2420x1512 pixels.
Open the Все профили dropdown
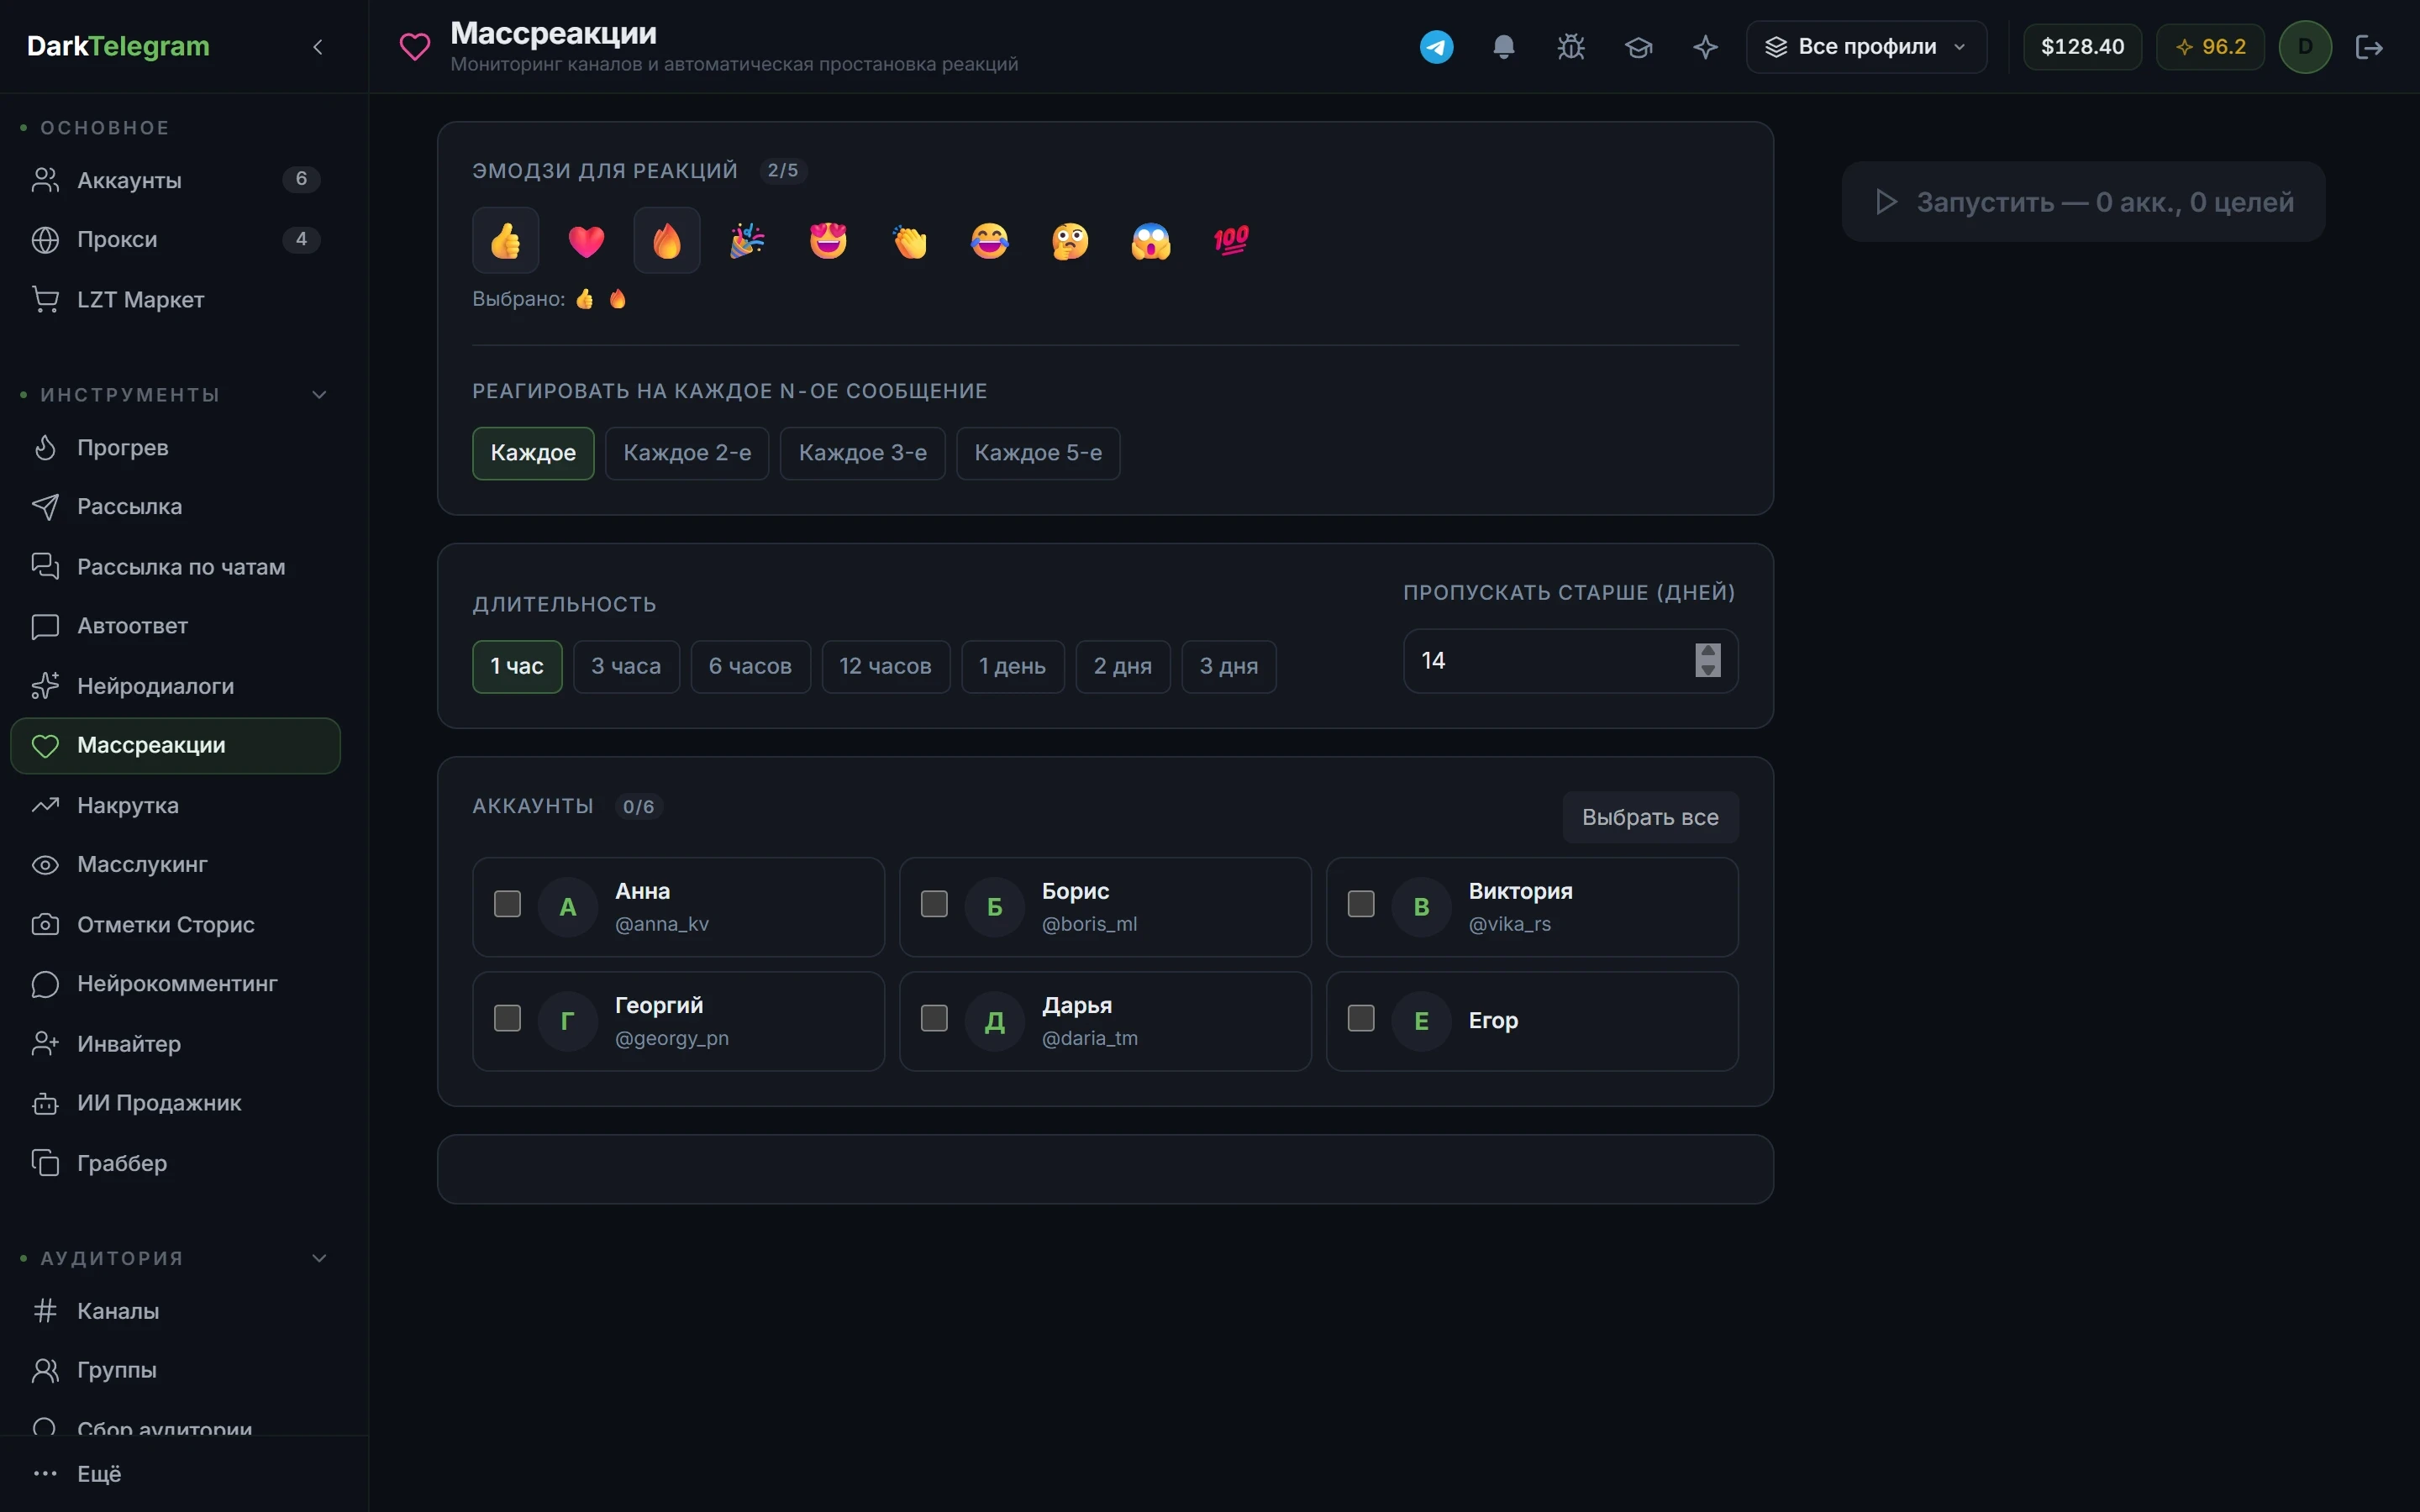point(1866,47)
